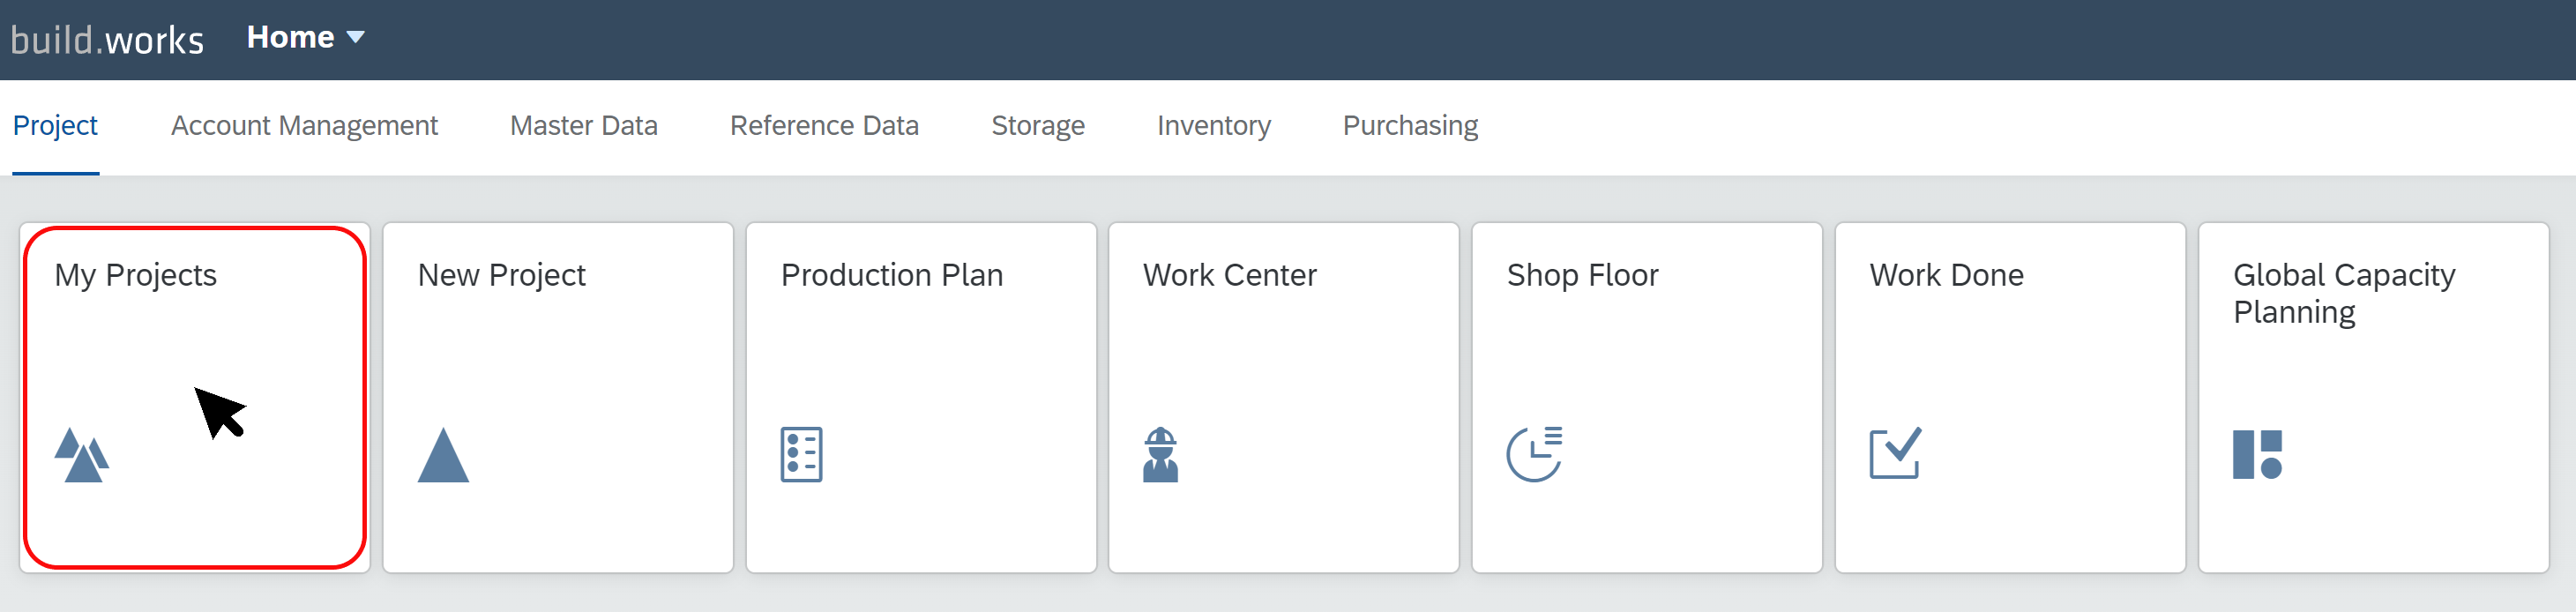Open the Reference Data tab
This screenshot has width=2576, height=612.
click(824, 125)
